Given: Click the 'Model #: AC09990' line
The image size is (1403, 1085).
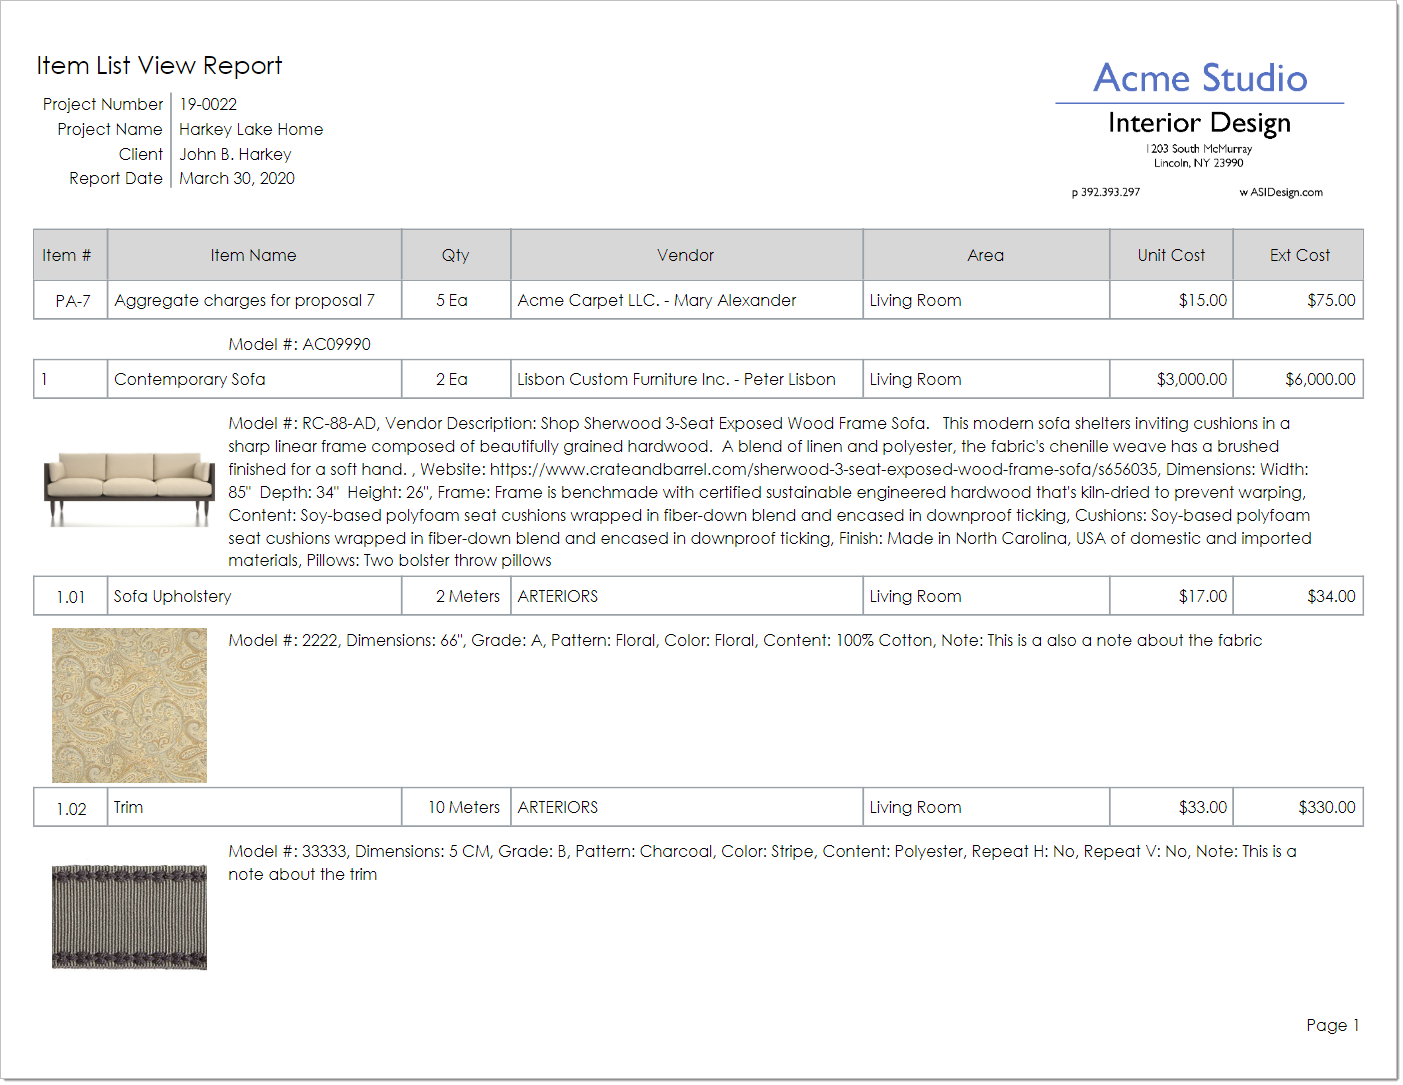Looking at the screenshot, I should click(299, 344).
